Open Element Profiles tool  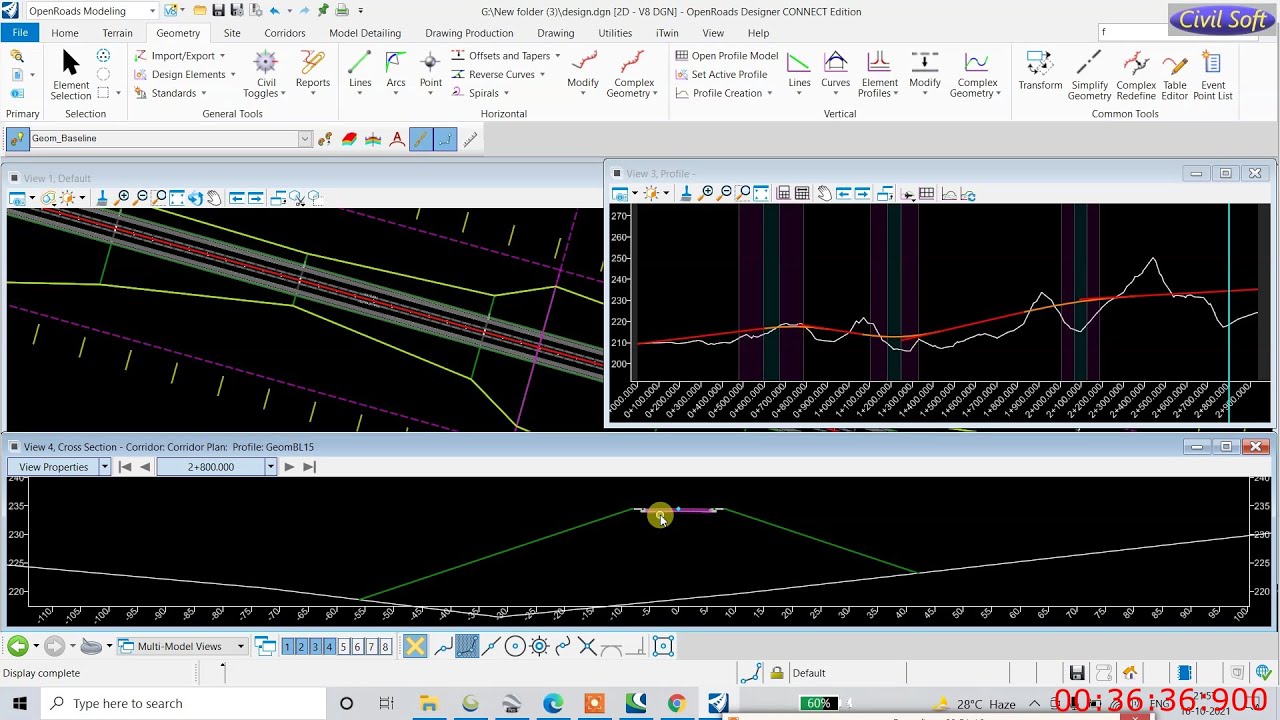(x=879, y=75)
